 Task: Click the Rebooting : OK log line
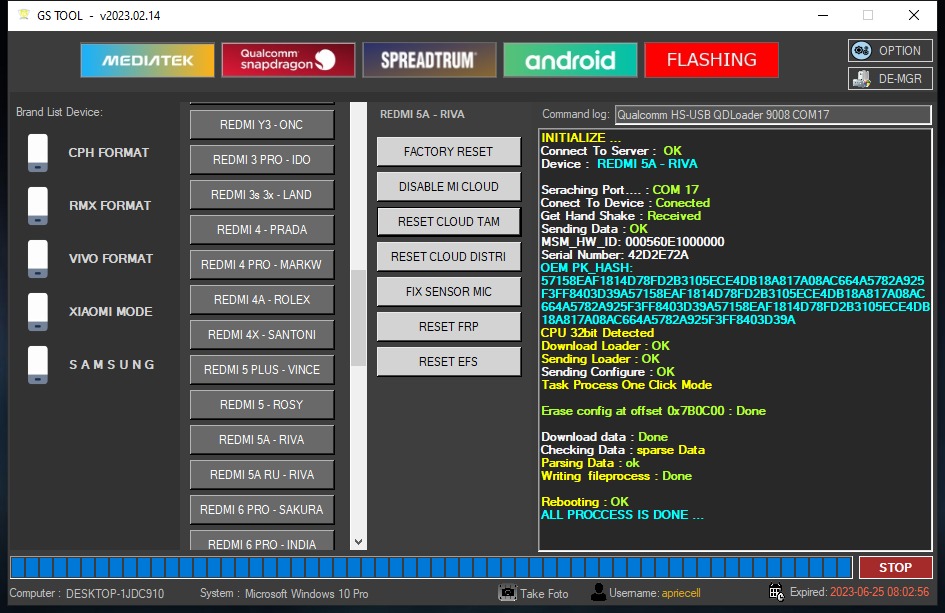585,501
